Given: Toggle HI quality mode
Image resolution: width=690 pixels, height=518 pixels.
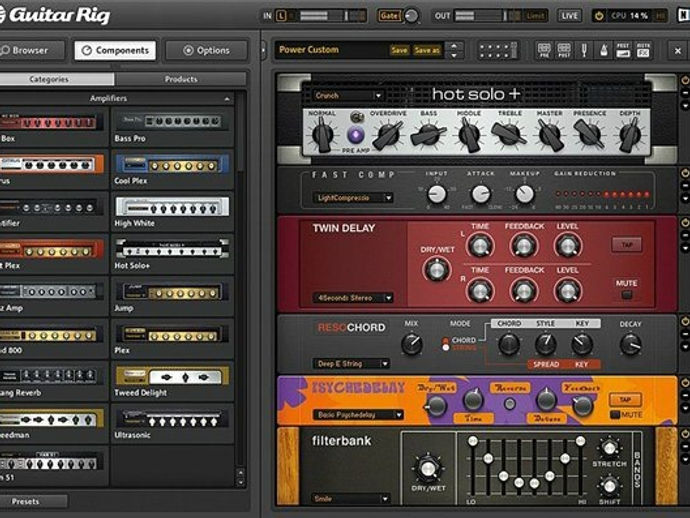Looking at the screenshot, I should tap(661, 16).
